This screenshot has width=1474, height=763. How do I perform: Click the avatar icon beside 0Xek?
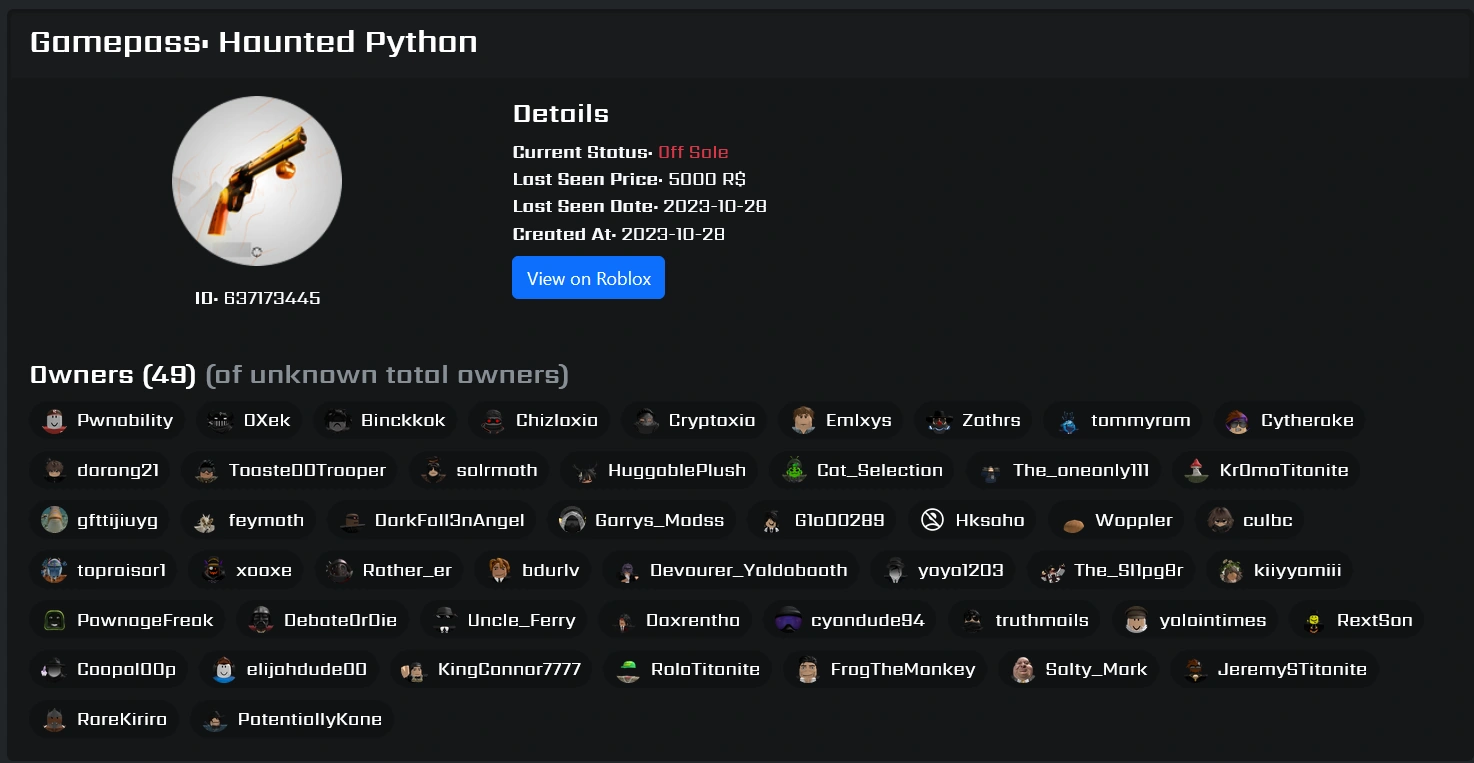(220, 421)
